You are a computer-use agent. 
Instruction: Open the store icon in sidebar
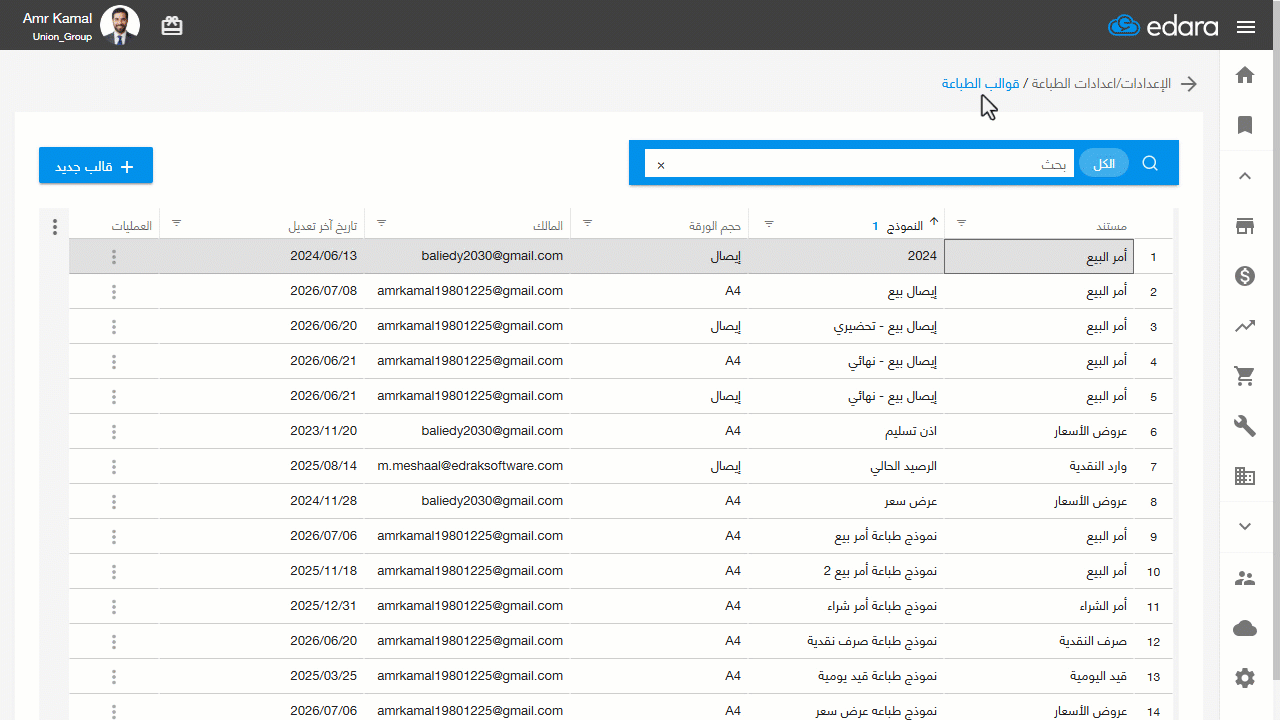[1245, 227]
